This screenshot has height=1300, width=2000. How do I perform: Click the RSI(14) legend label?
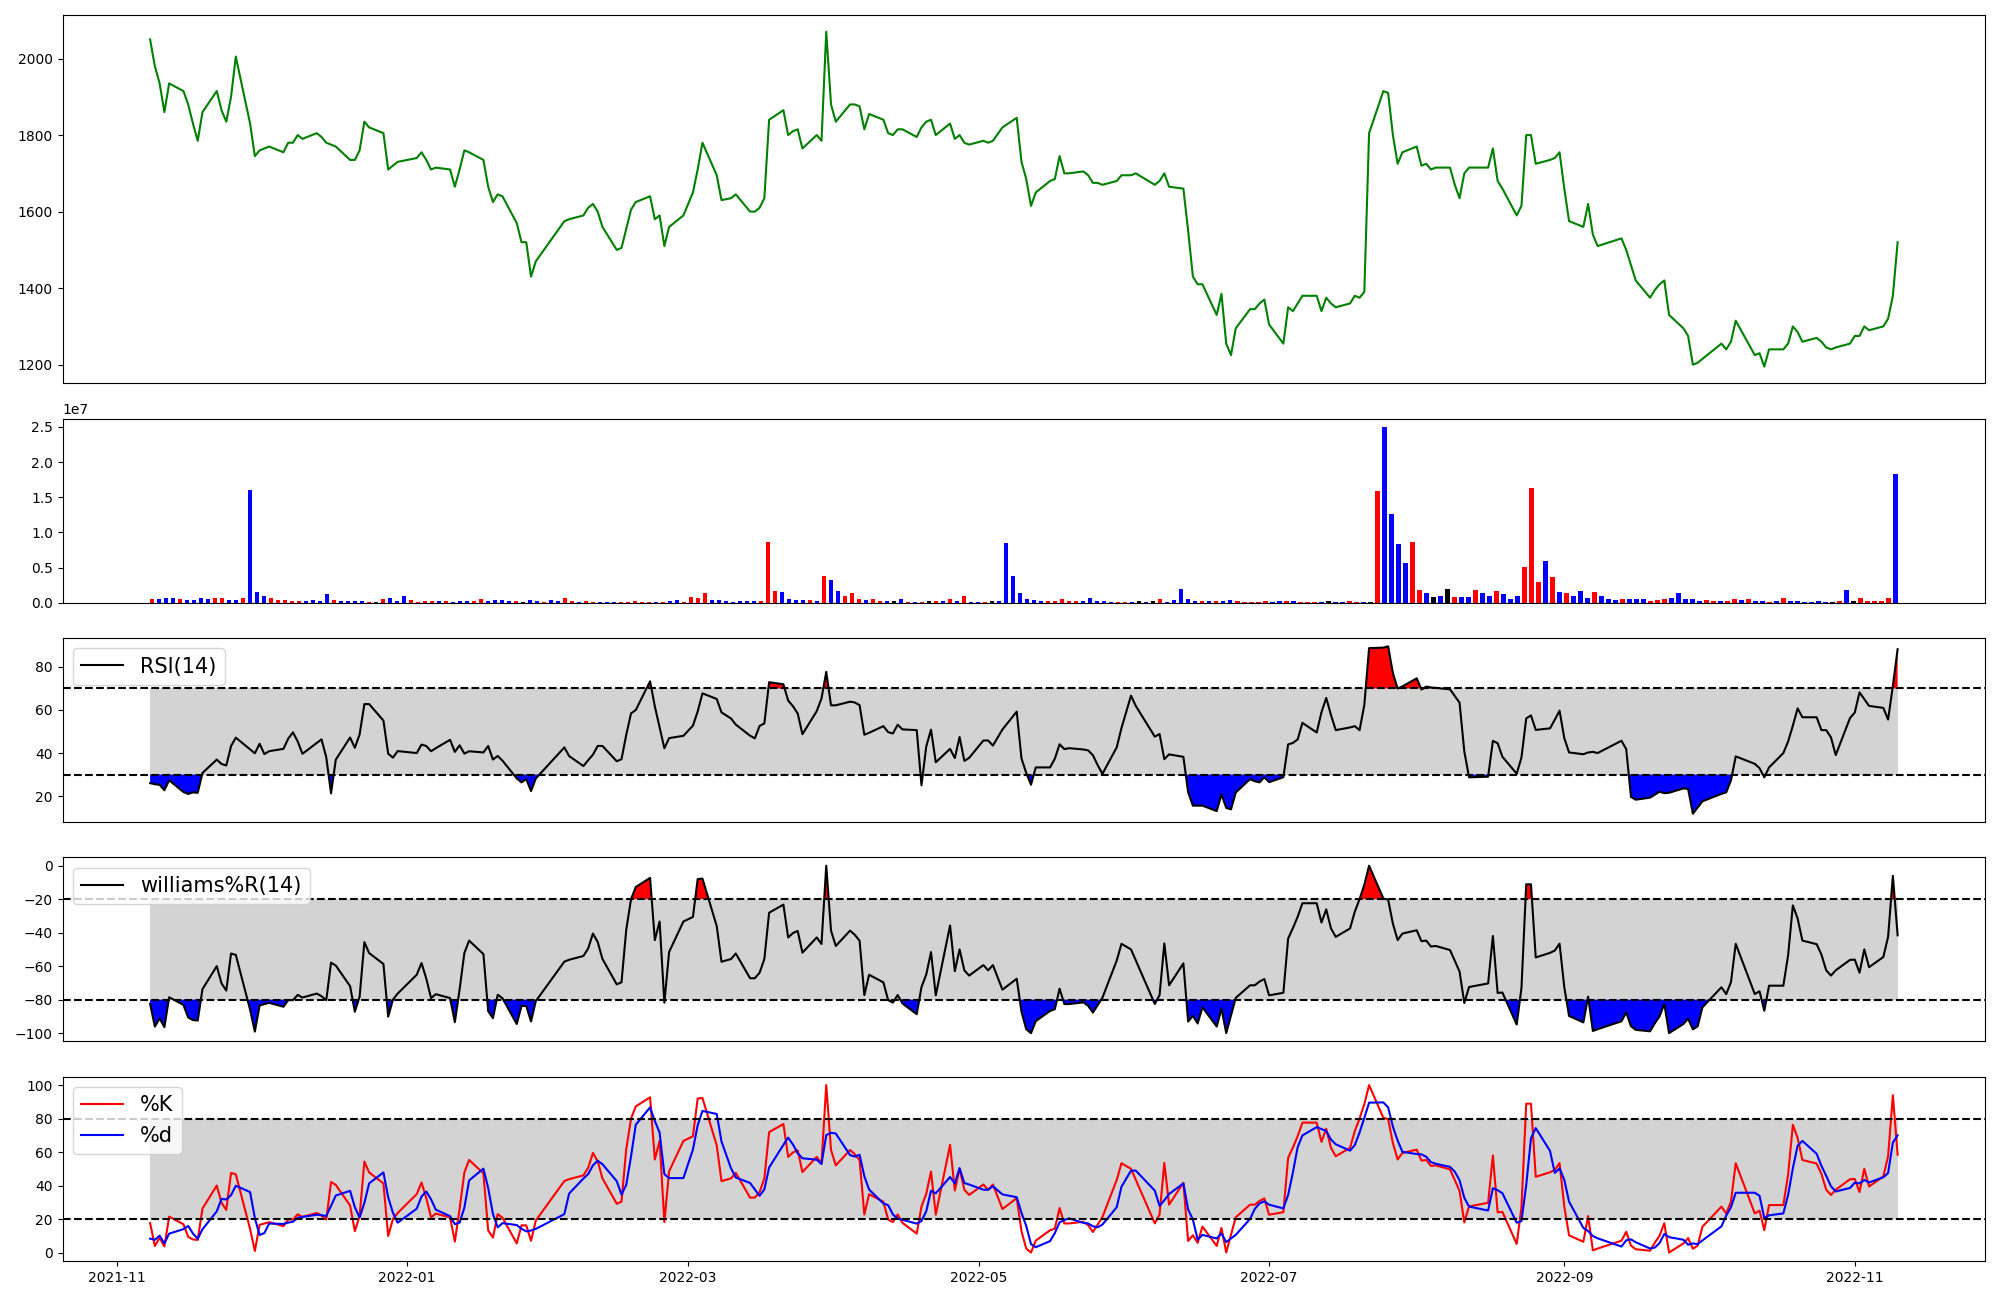pos(178,666)
